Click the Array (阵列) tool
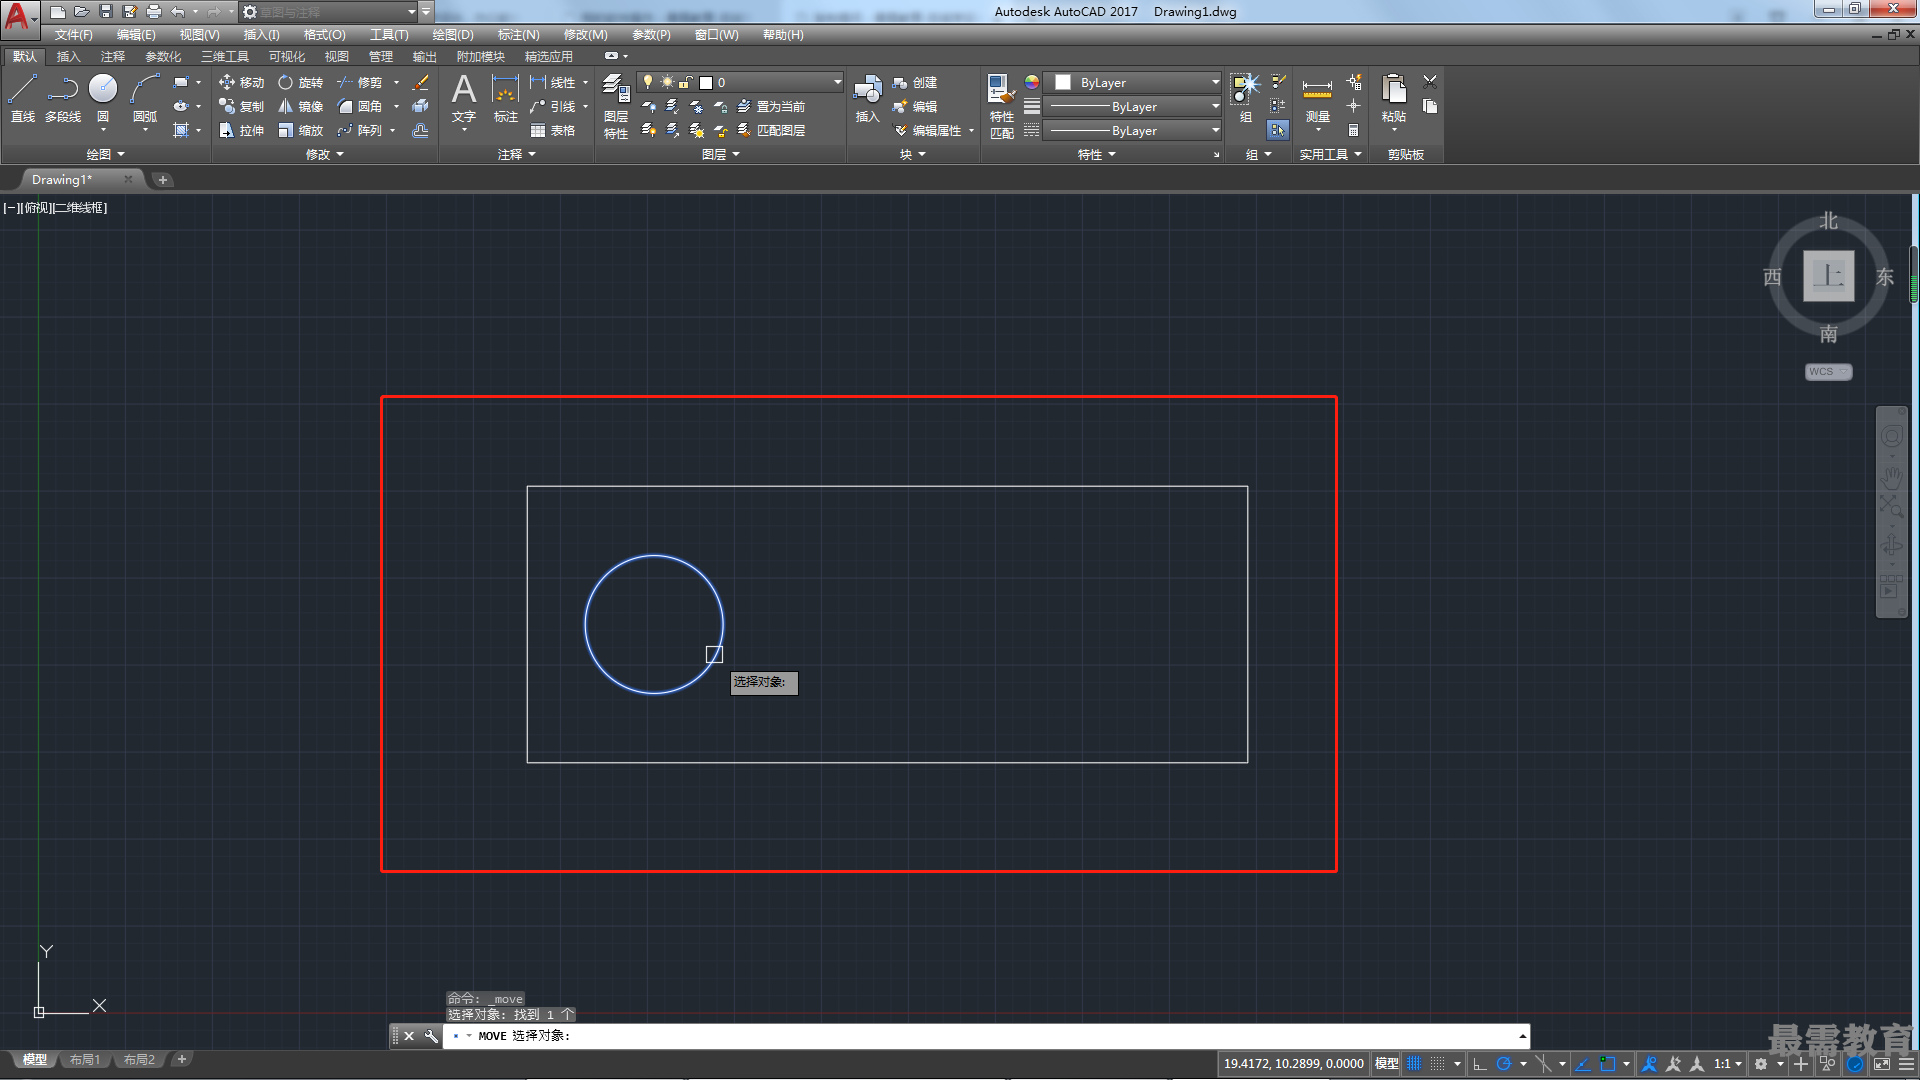The width and height of the screenshot is (1920, 1080). (x=360, y=130)
